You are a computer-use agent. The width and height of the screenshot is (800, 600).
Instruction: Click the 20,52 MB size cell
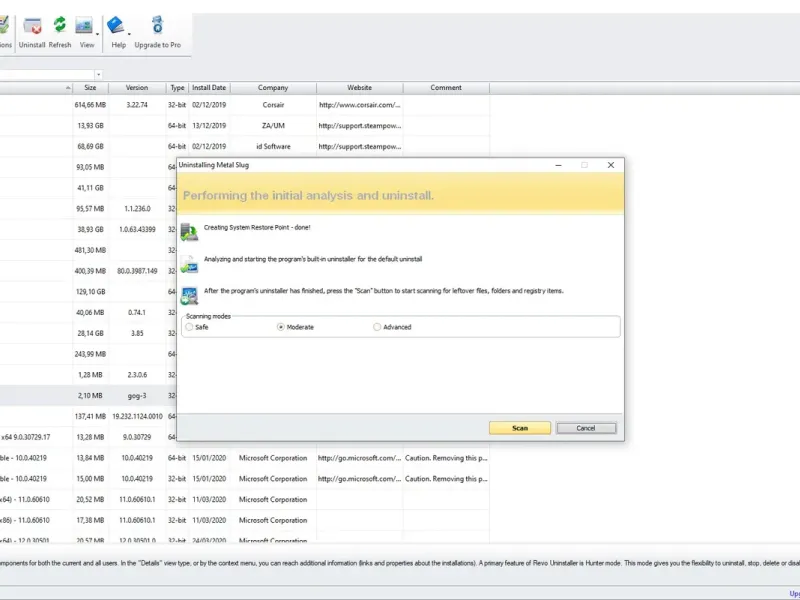[90, 499]
